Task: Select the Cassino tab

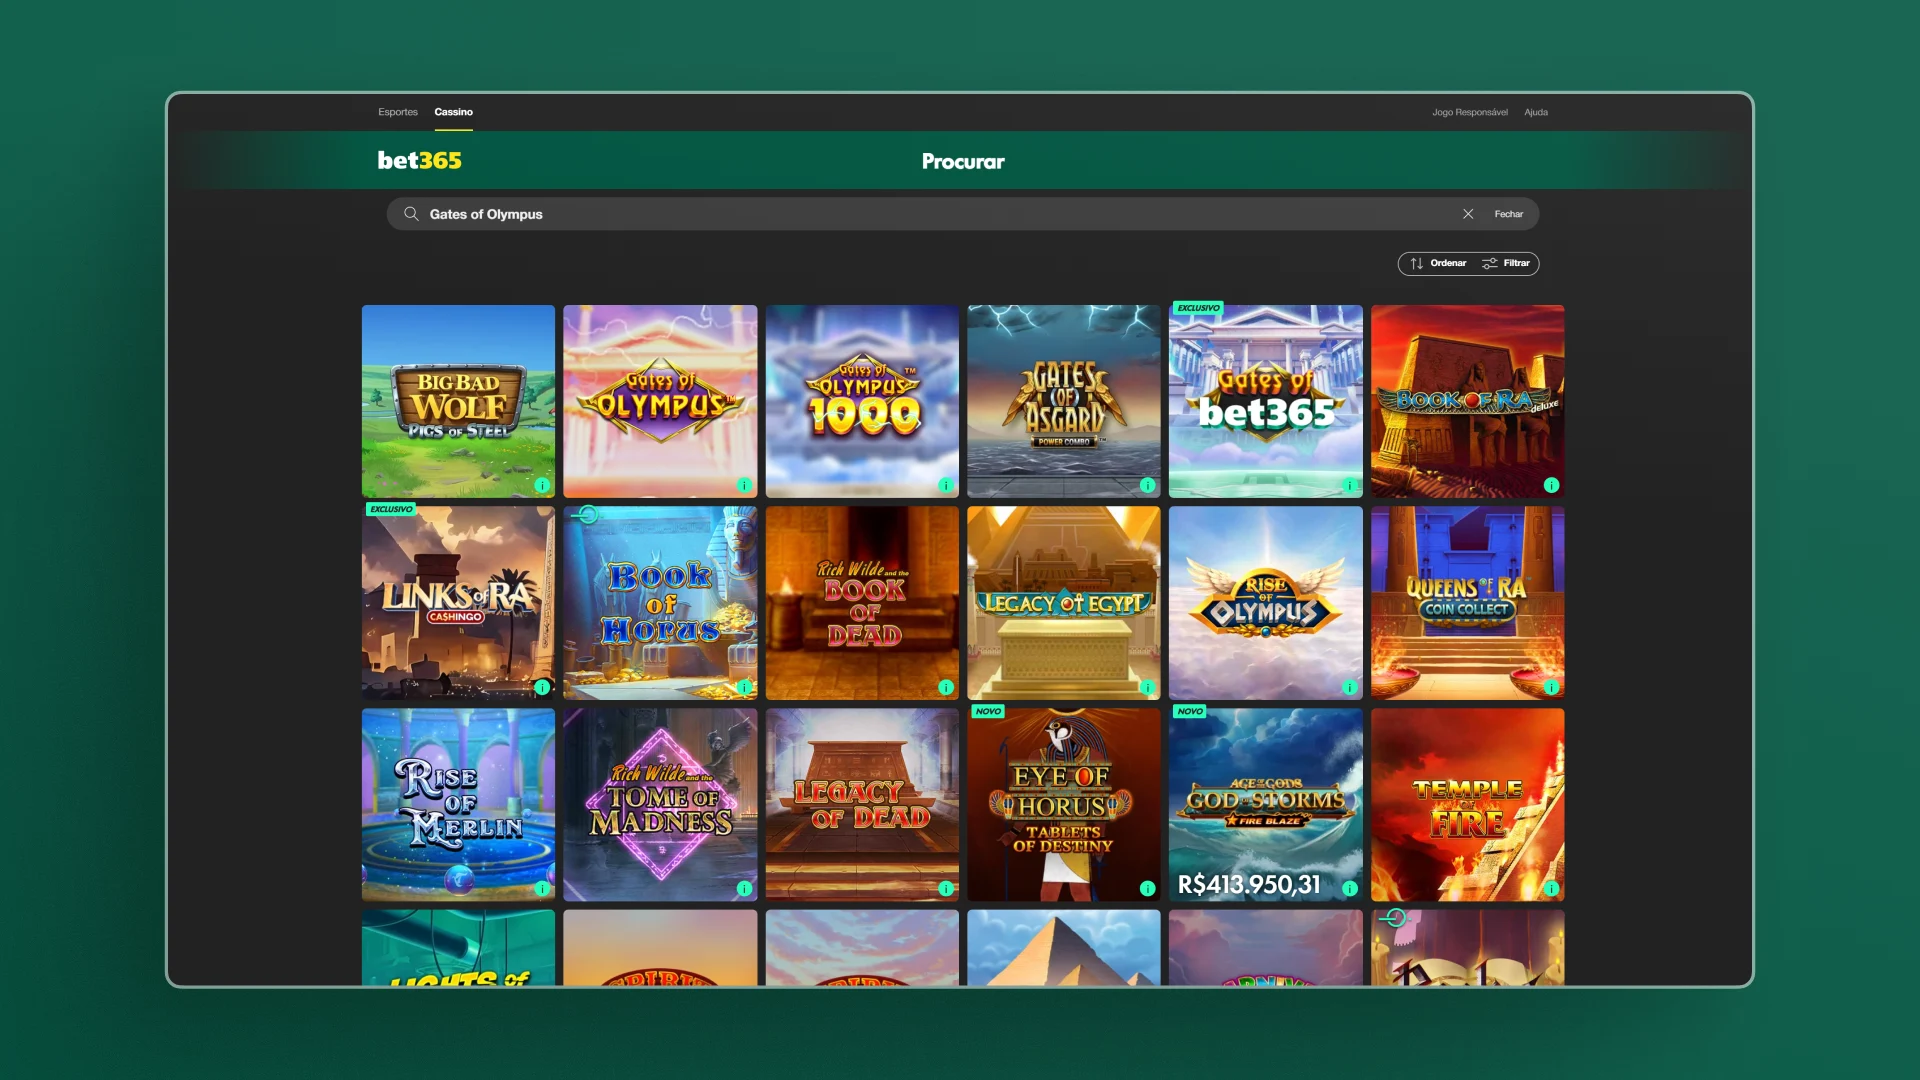Action: tap(453, 112)
